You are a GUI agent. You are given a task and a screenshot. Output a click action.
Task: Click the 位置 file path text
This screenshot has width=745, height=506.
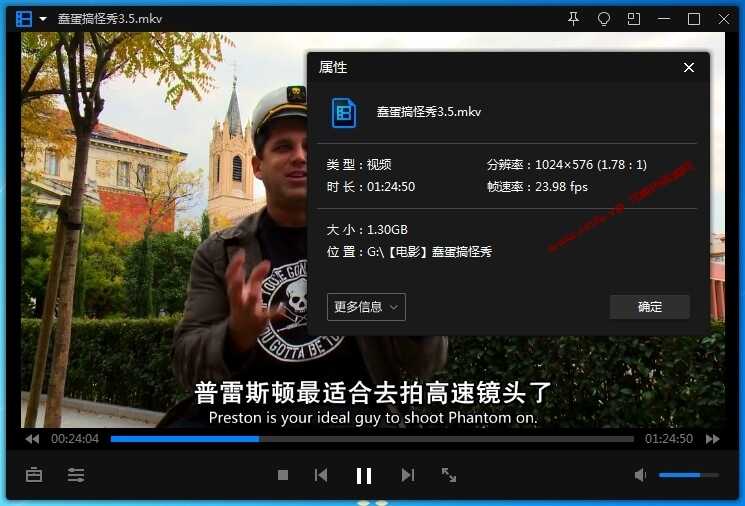409,252
